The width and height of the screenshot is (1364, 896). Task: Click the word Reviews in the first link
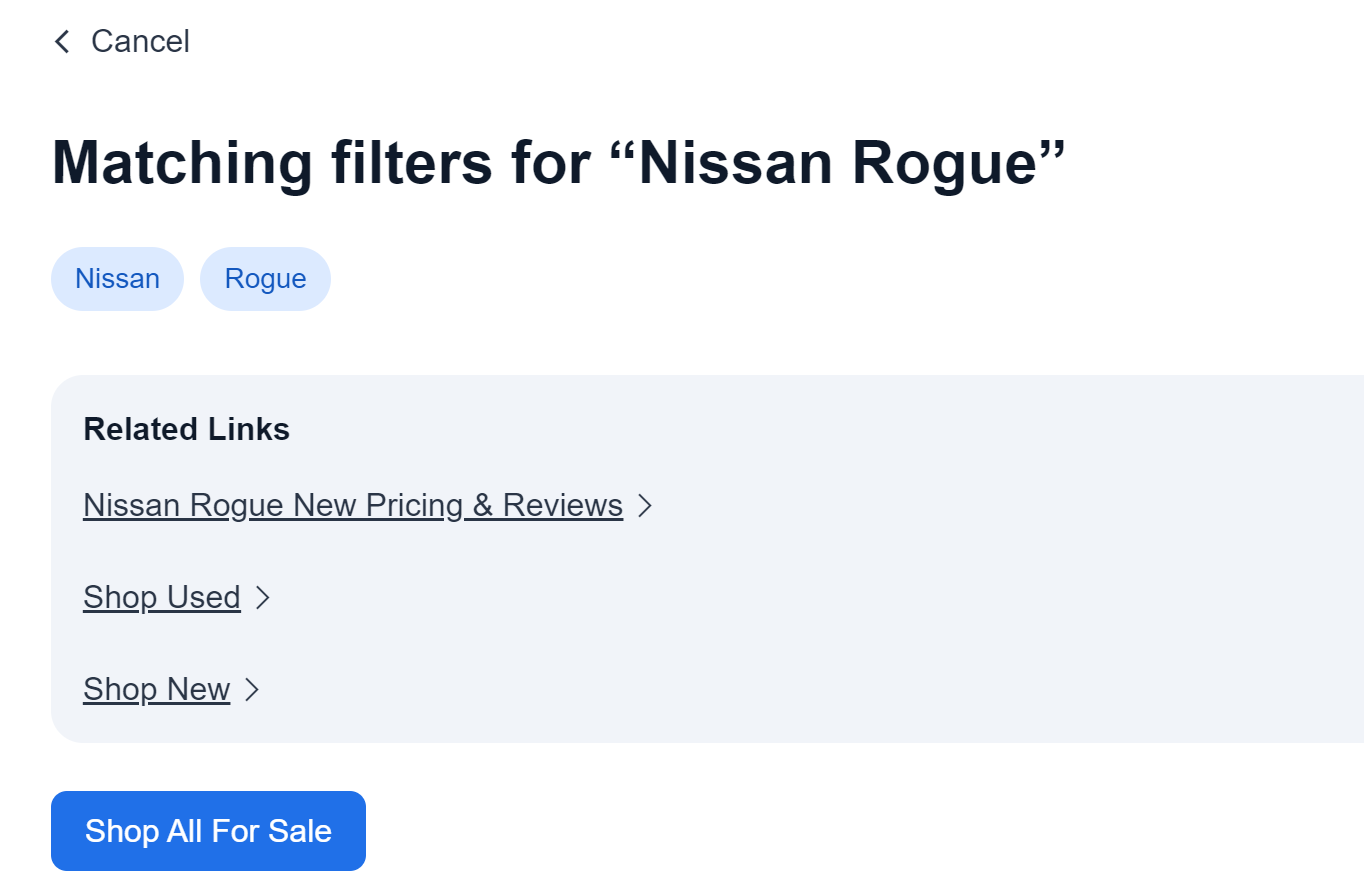[563, 505]
